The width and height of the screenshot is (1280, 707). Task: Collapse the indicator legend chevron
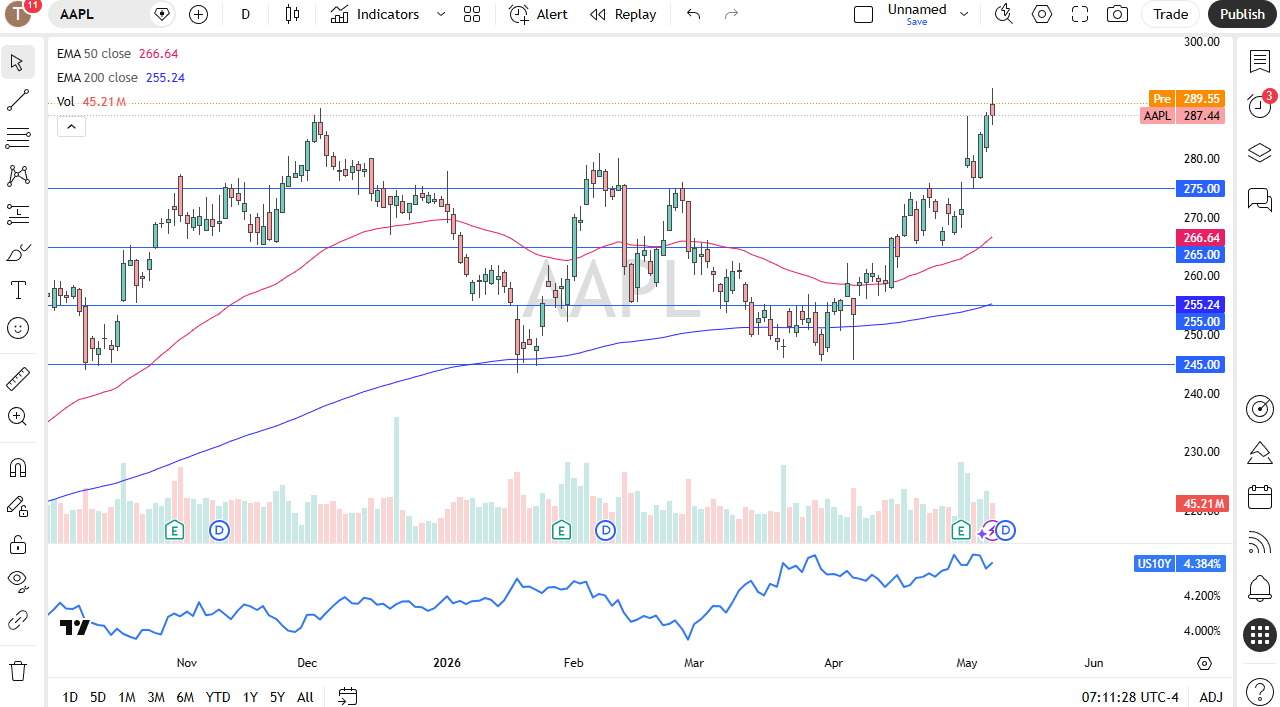tap(72, 126)
